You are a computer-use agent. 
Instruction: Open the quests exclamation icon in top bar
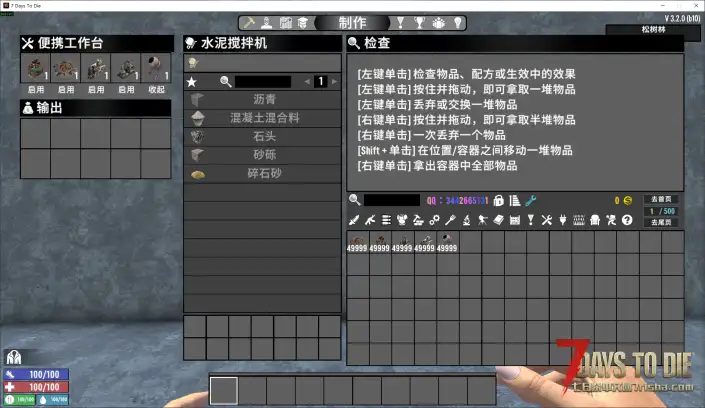(x=400, y=22)
